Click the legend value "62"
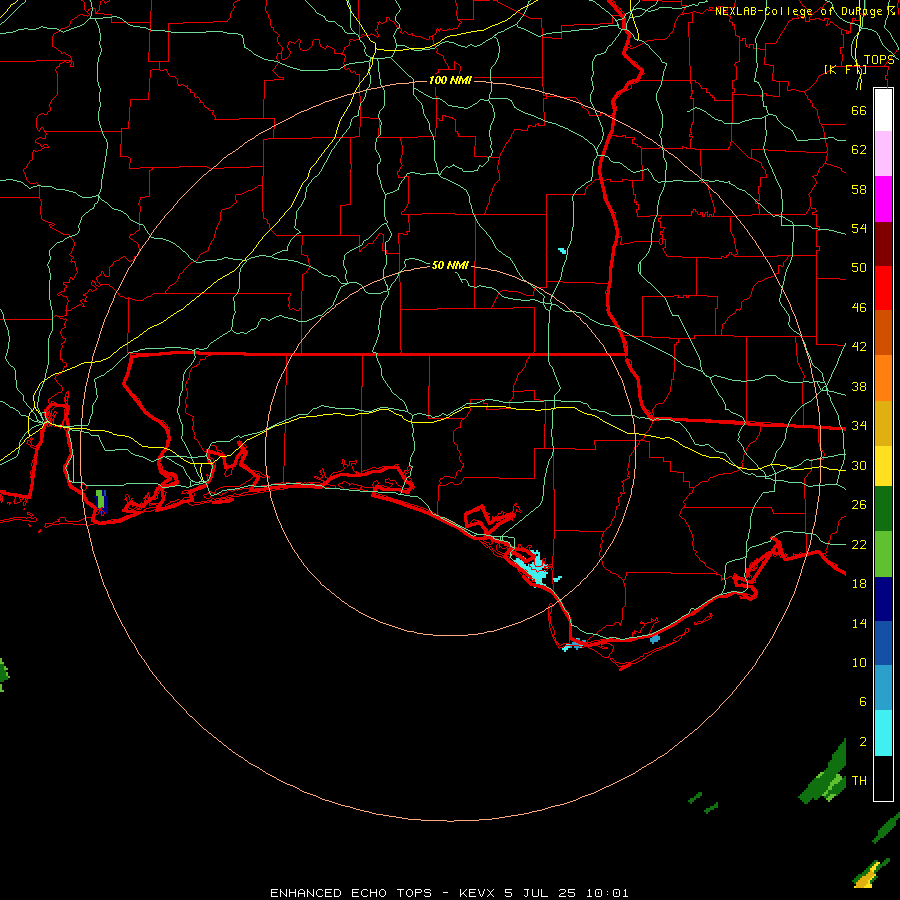 pos(859,150)
